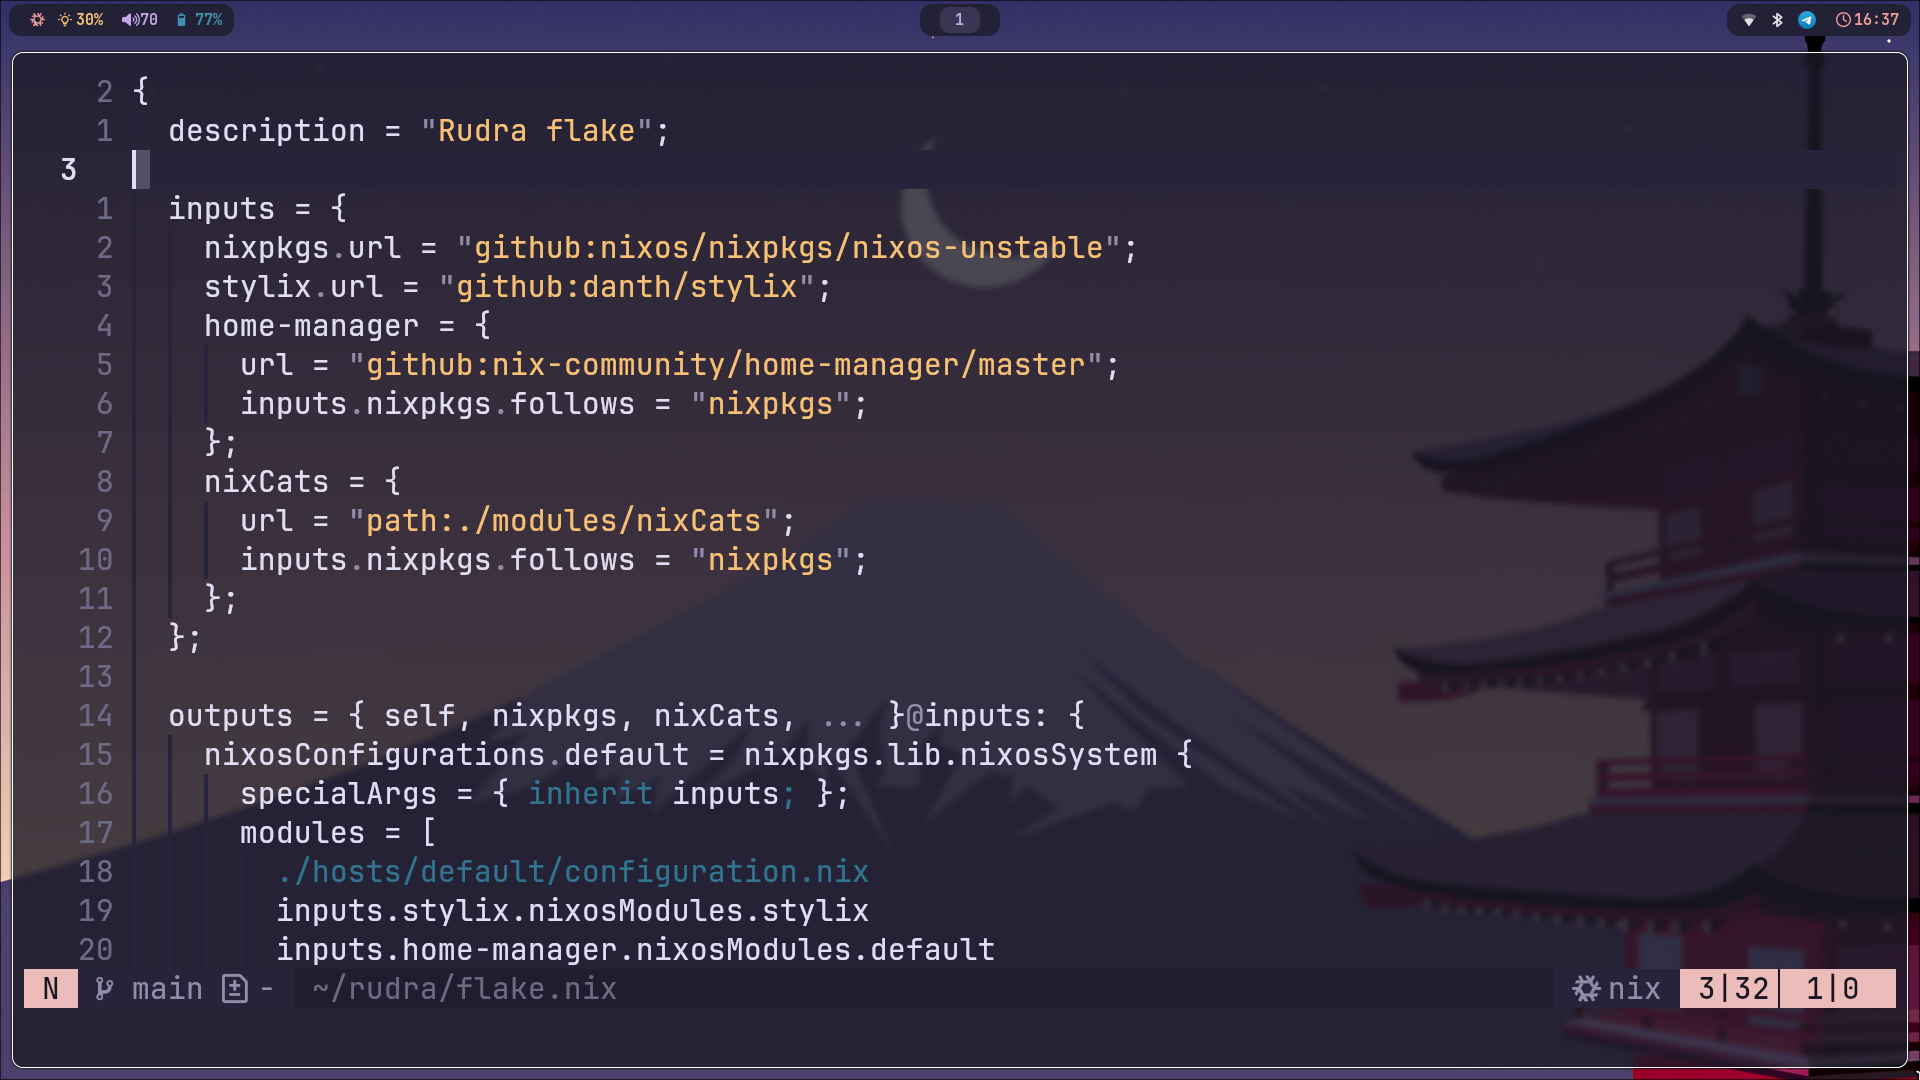Switch to workspace 1
1920x1080 pixels.
[x=959, y=19]
